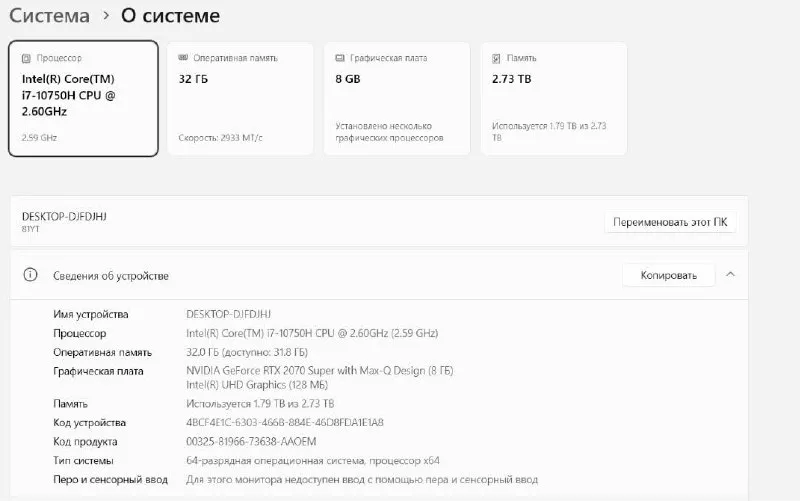
Task: Select PC name DESKTOP-DJFDJHJ above 81YT
Action: pos(64,216)
